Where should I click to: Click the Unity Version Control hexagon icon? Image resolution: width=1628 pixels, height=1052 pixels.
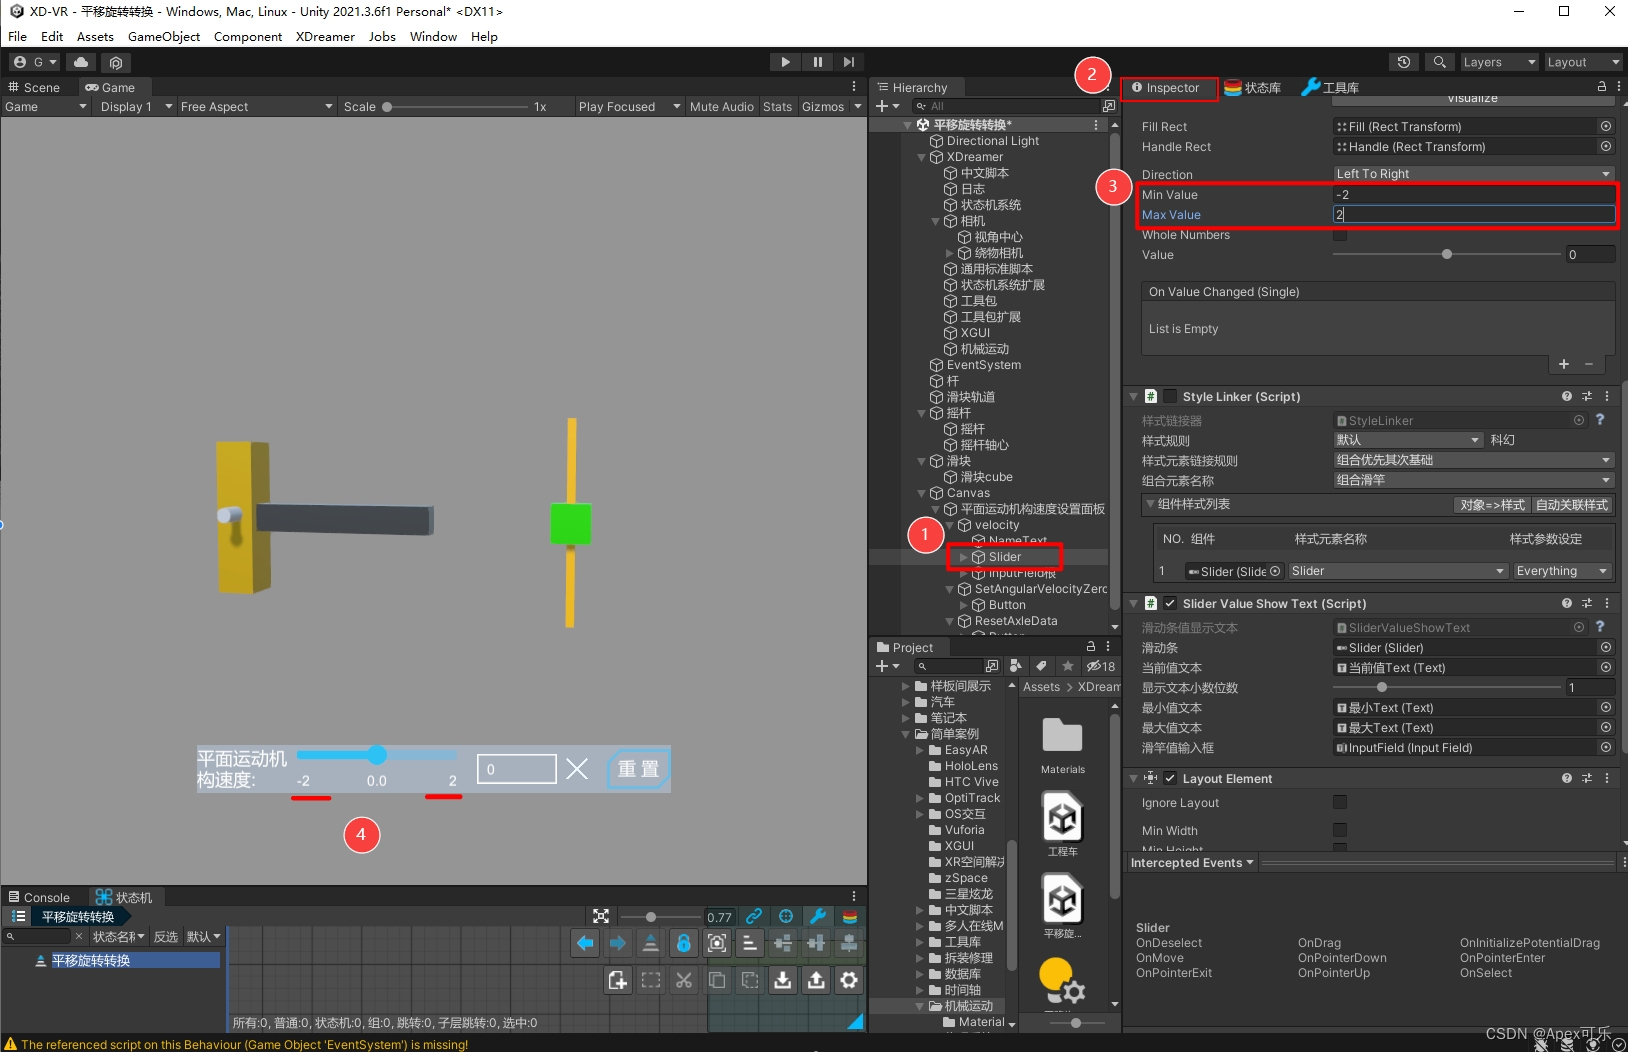tap(116, 62)
